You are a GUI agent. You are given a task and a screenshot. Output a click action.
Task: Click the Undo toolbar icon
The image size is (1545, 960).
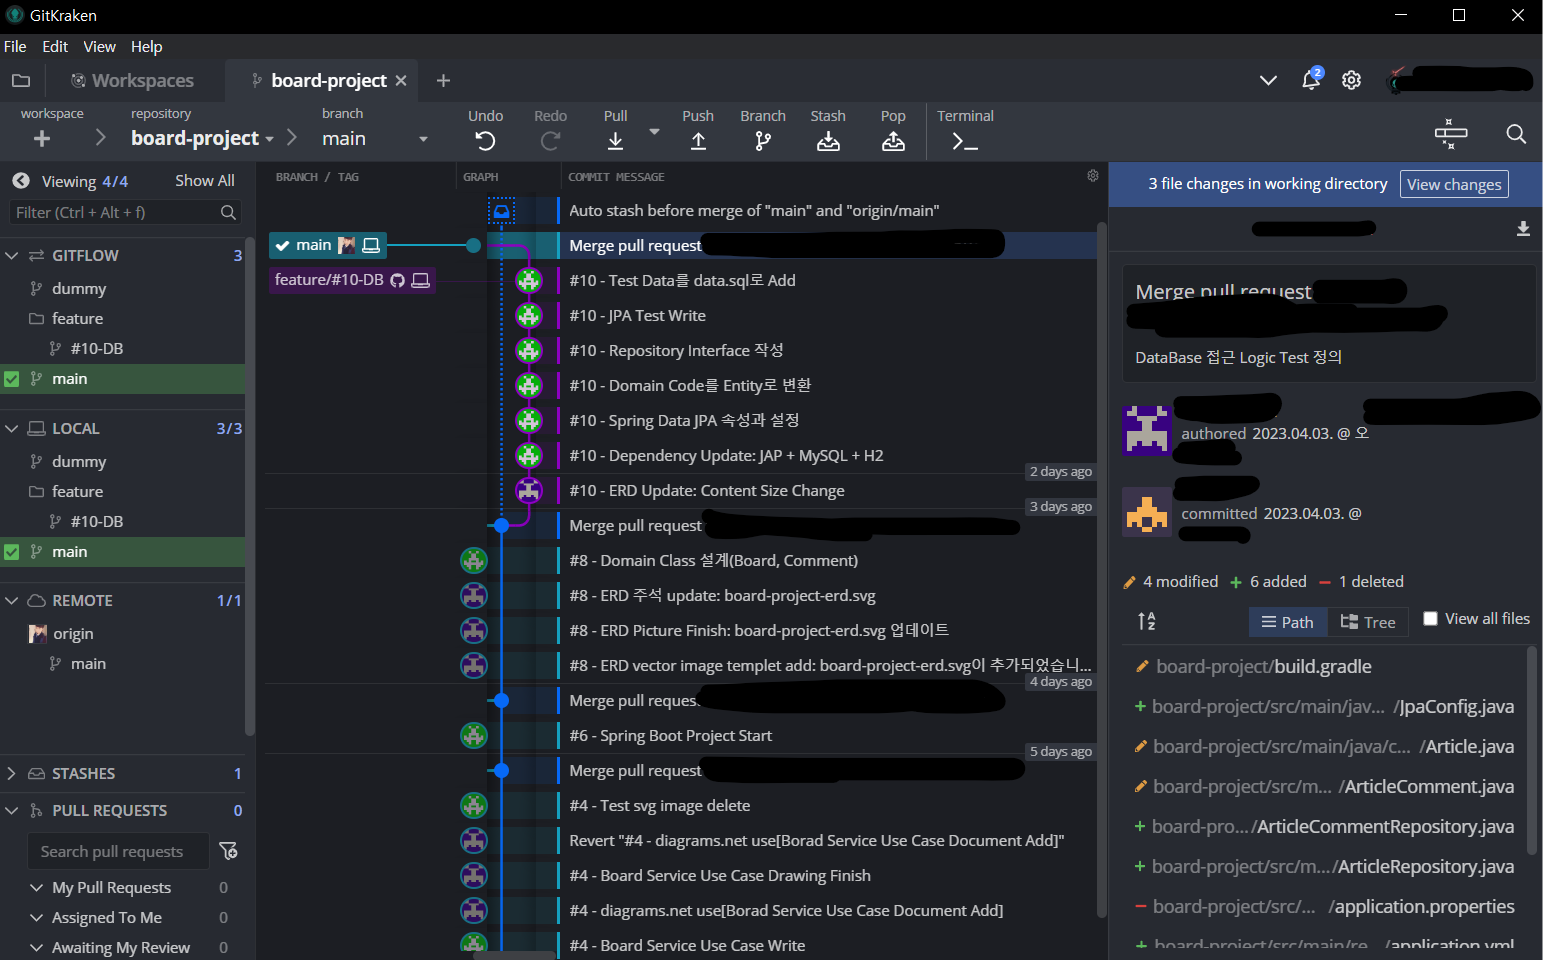pyautogui.click(x=485, y=141)
